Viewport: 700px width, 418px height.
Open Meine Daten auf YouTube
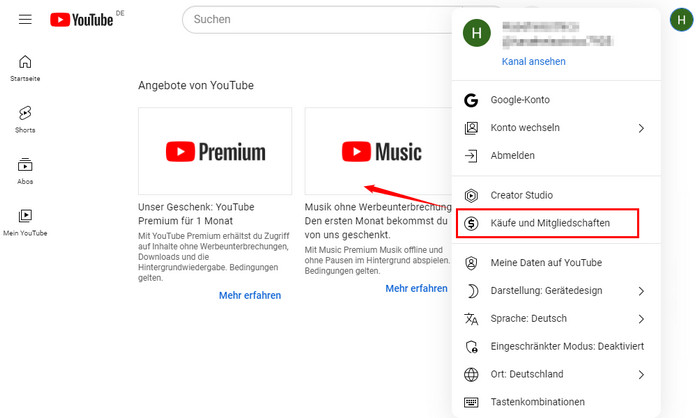pos(556,263)
